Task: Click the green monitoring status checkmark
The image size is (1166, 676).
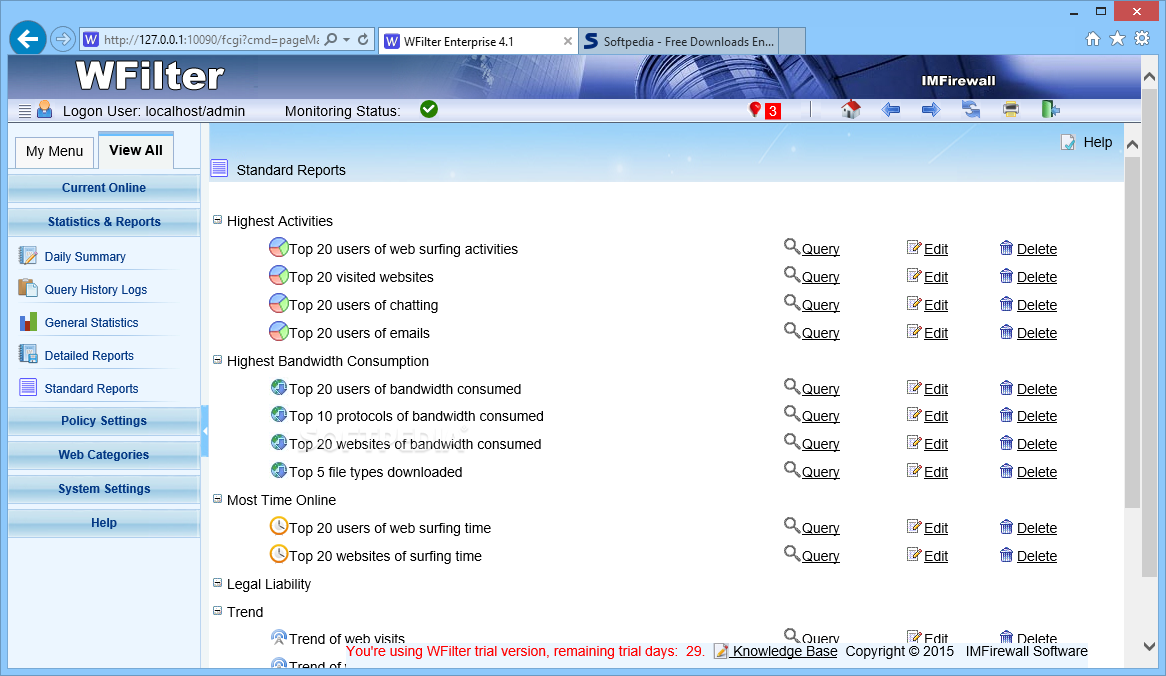Action: (x=429, y=109)
